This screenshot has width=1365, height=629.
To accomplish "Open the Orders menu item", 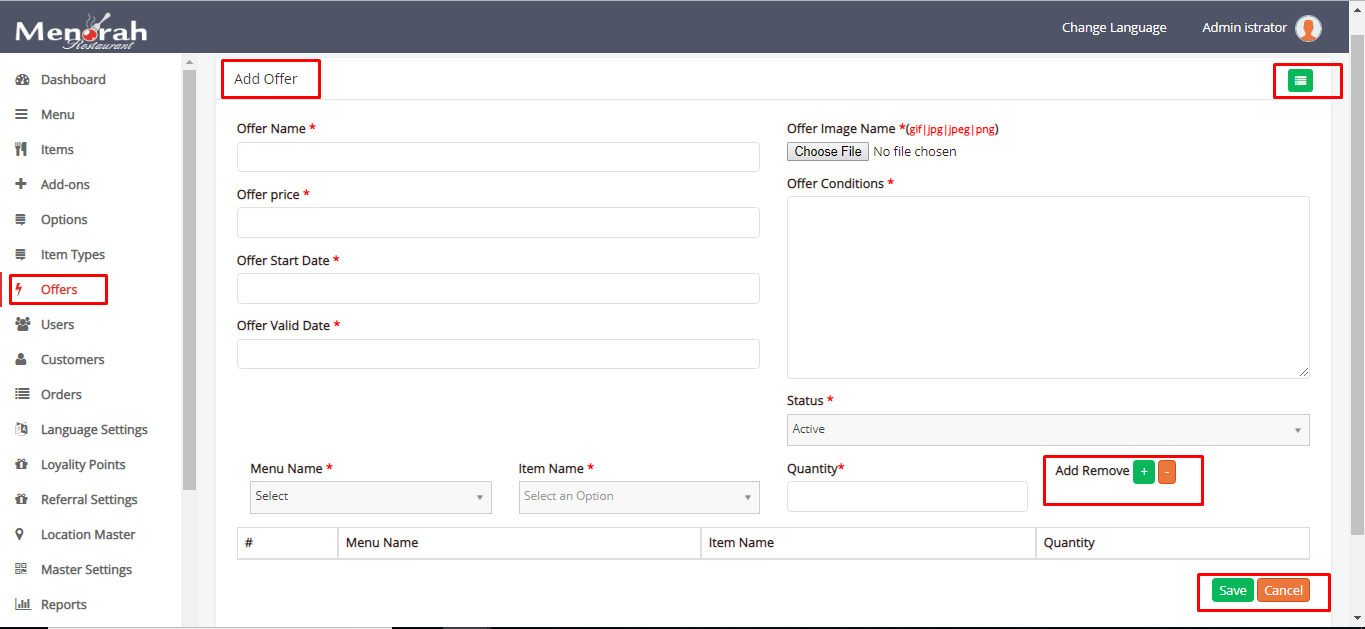I will [x=61, y=395].
